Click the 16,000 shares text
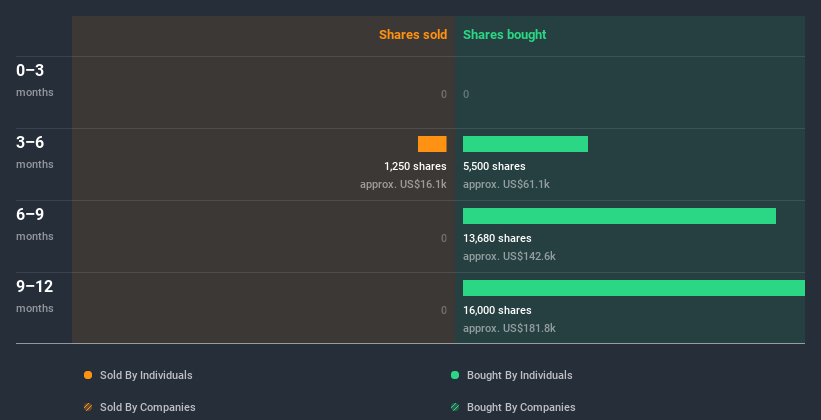The width and height of the screenshot is (821, 420). pyautogui.click(x=497, y=310)
